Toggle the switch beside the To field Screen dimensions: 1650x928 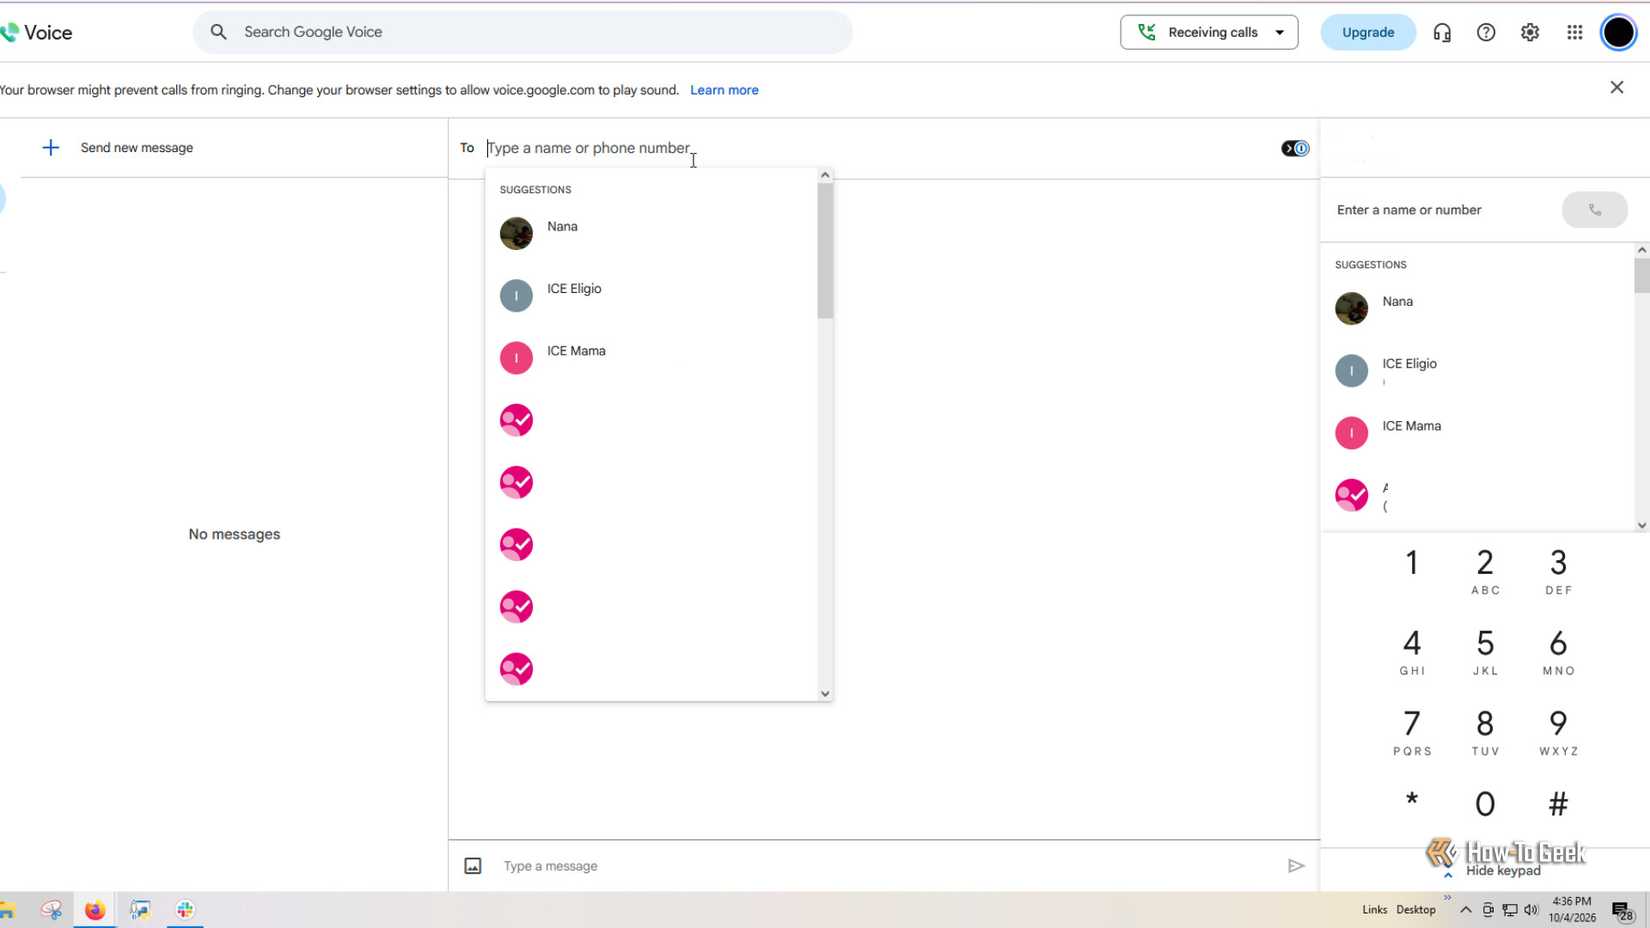click(1295, 148)
